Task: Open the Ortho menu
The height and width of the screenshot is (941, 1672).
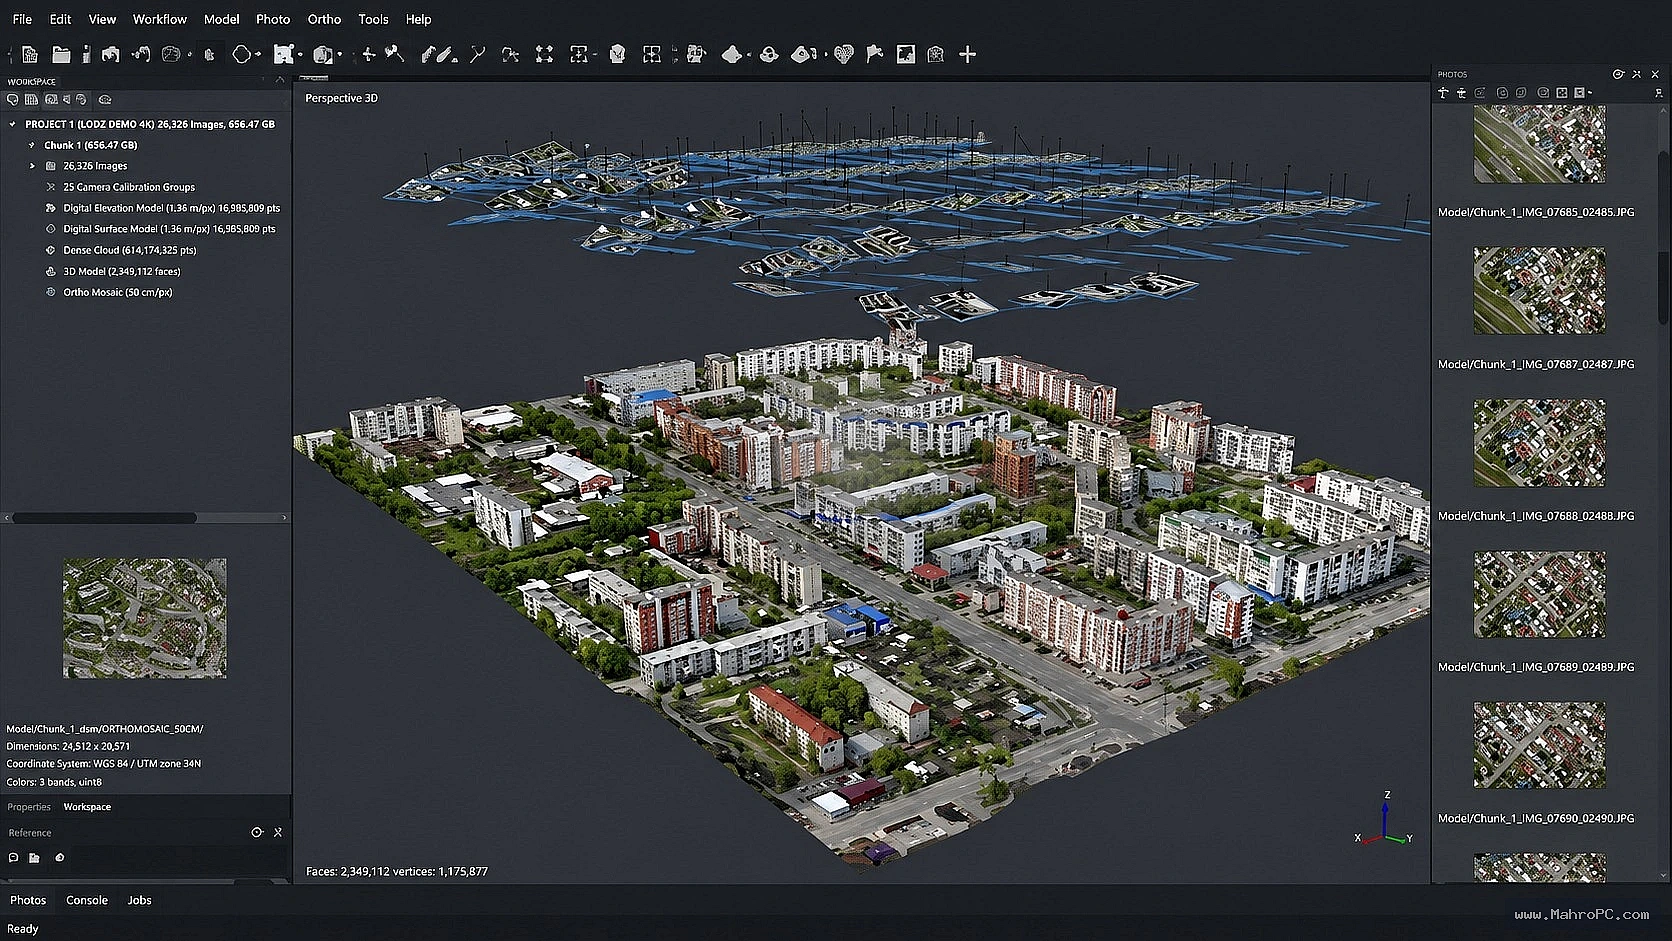Action: 324,19
